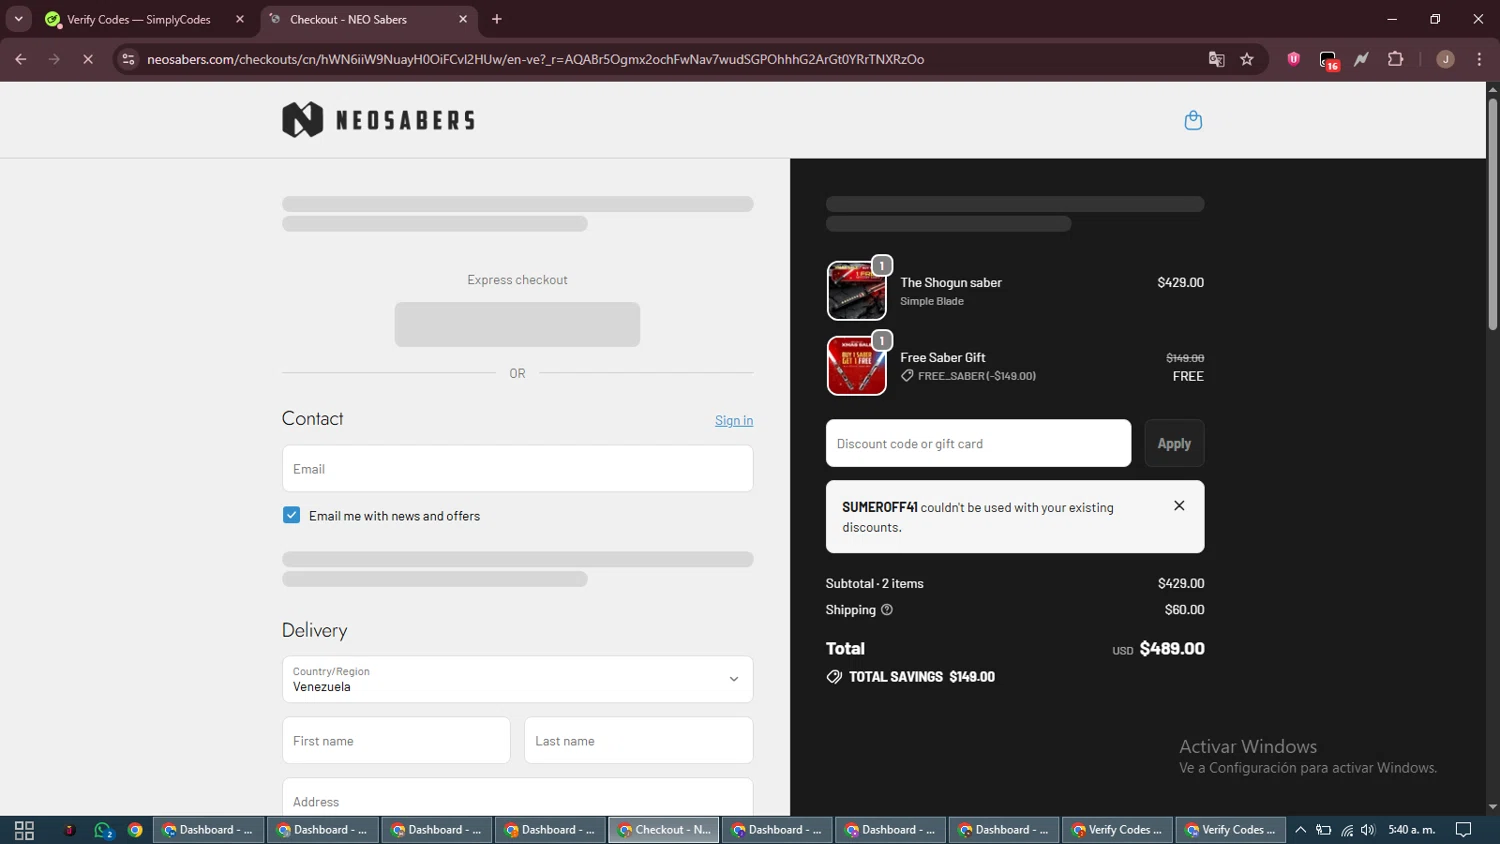1500x844 pixels.
Task: Open the shopping bag cart icon
Action: [1193, 120]
